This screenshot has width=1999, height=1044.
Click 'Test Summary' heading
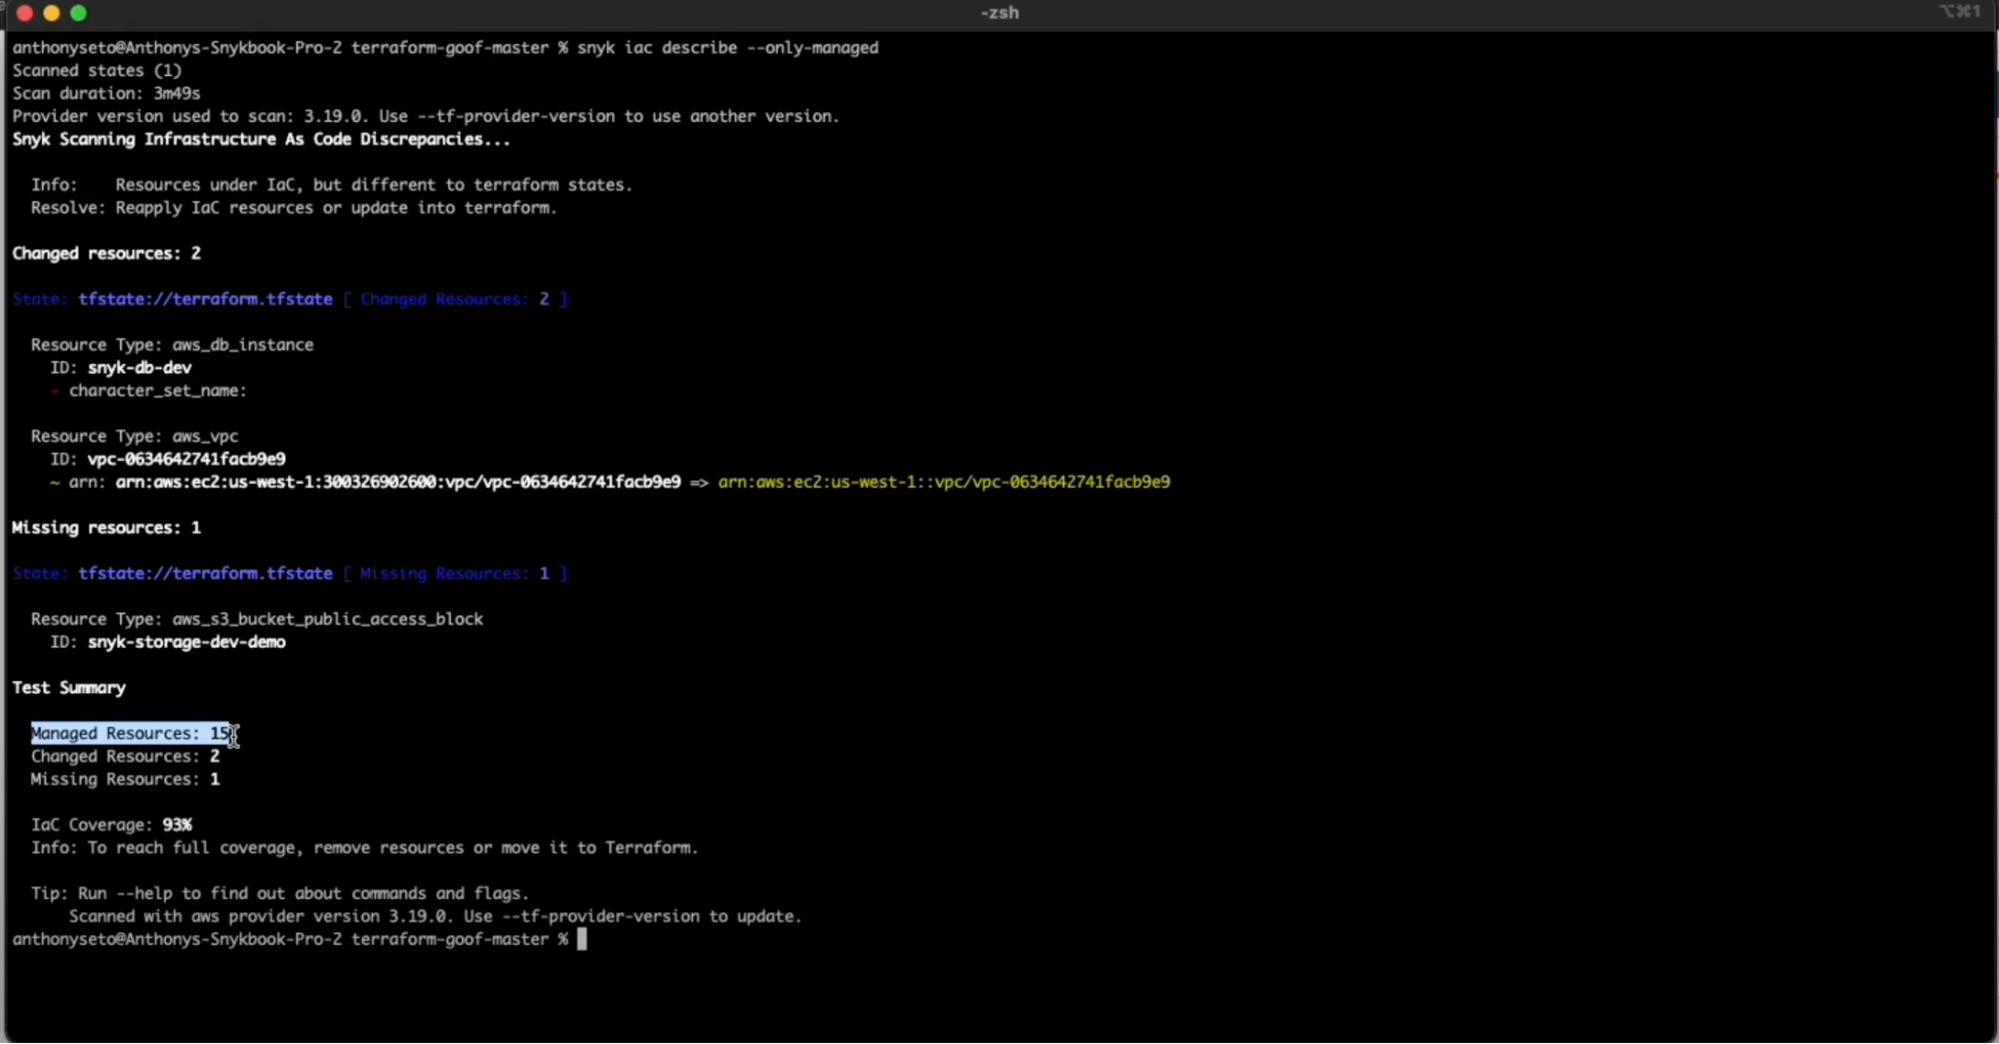(69, 689)
